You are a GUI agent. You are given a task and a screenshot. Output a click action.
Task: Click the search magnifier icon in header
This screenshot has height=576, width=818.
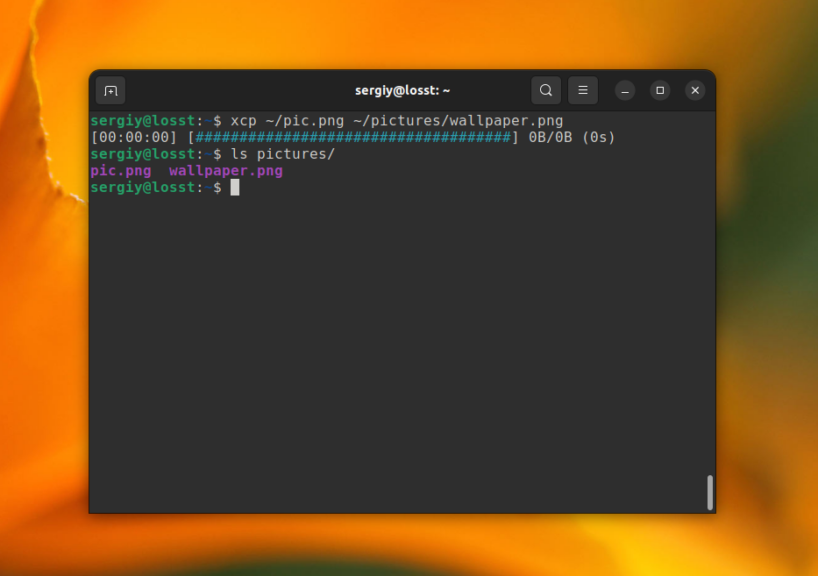click(x=546, y=91)
